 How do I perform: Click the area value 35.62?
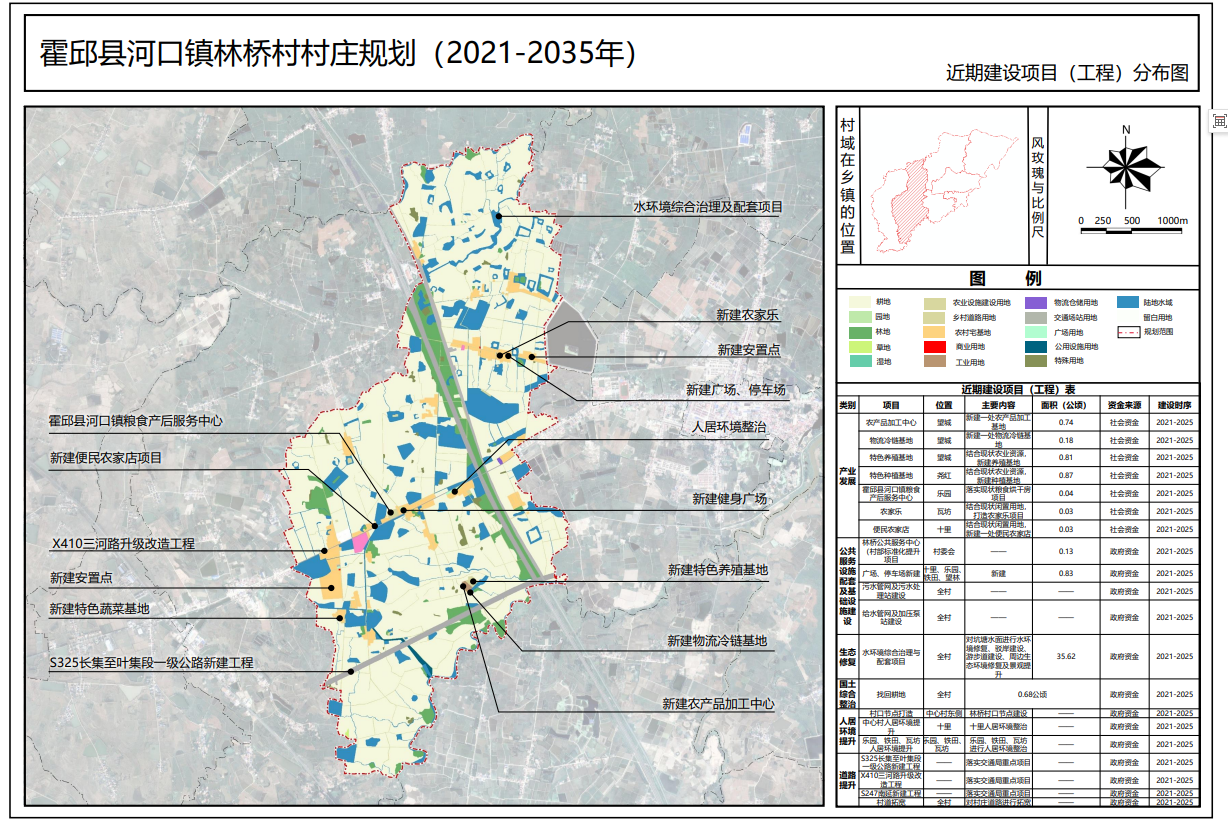tap(1065, 656)
